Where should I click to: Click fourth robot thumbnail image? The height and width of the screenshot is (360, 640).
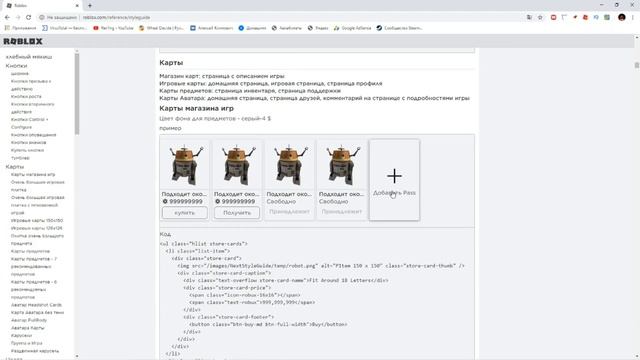tap(342, 165)
